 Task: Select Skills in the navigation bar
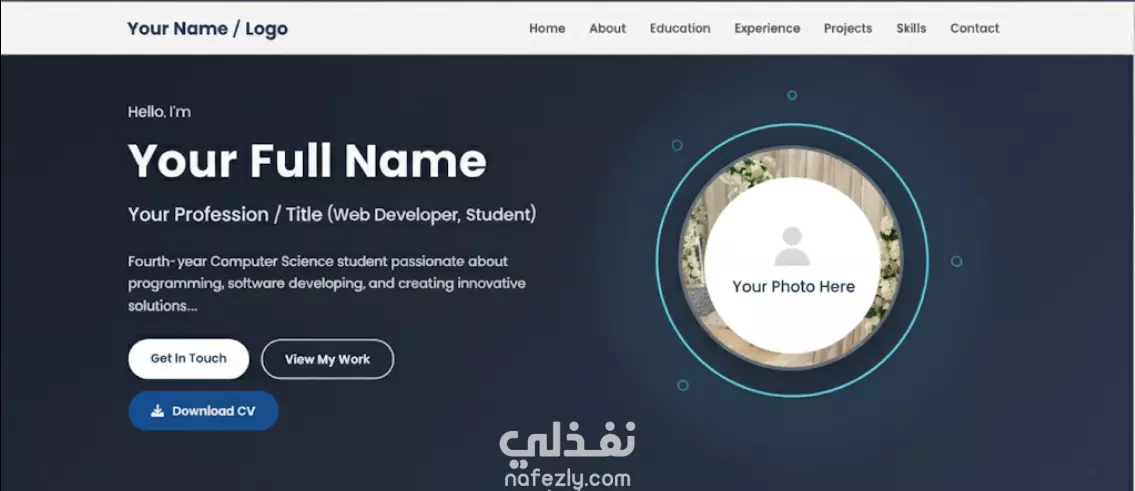pyautogui.click(x=911, y=28)
